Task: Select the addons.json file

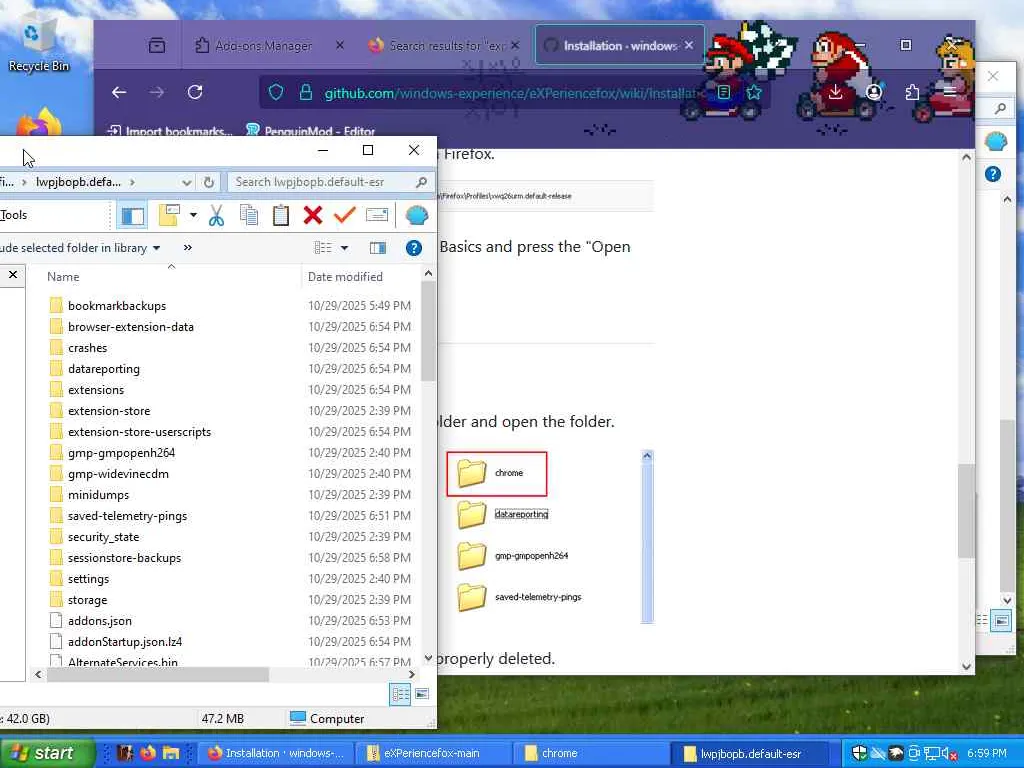Action: tap(99, 621)
